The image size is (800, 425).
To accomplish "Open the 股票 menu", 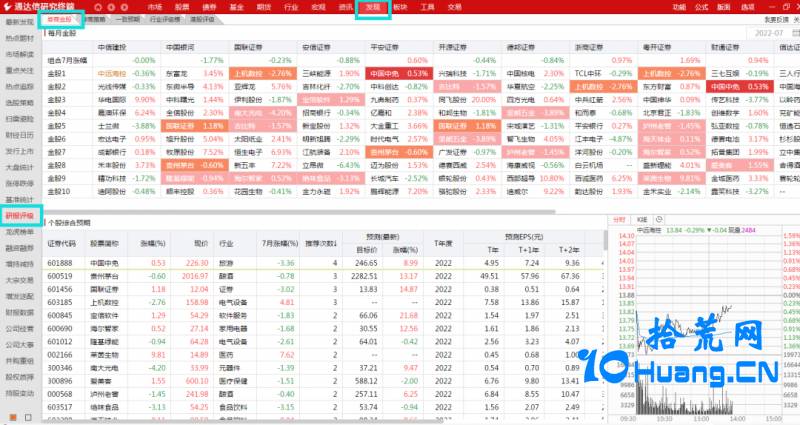I will pyautogui.click(x=182, y=7).
